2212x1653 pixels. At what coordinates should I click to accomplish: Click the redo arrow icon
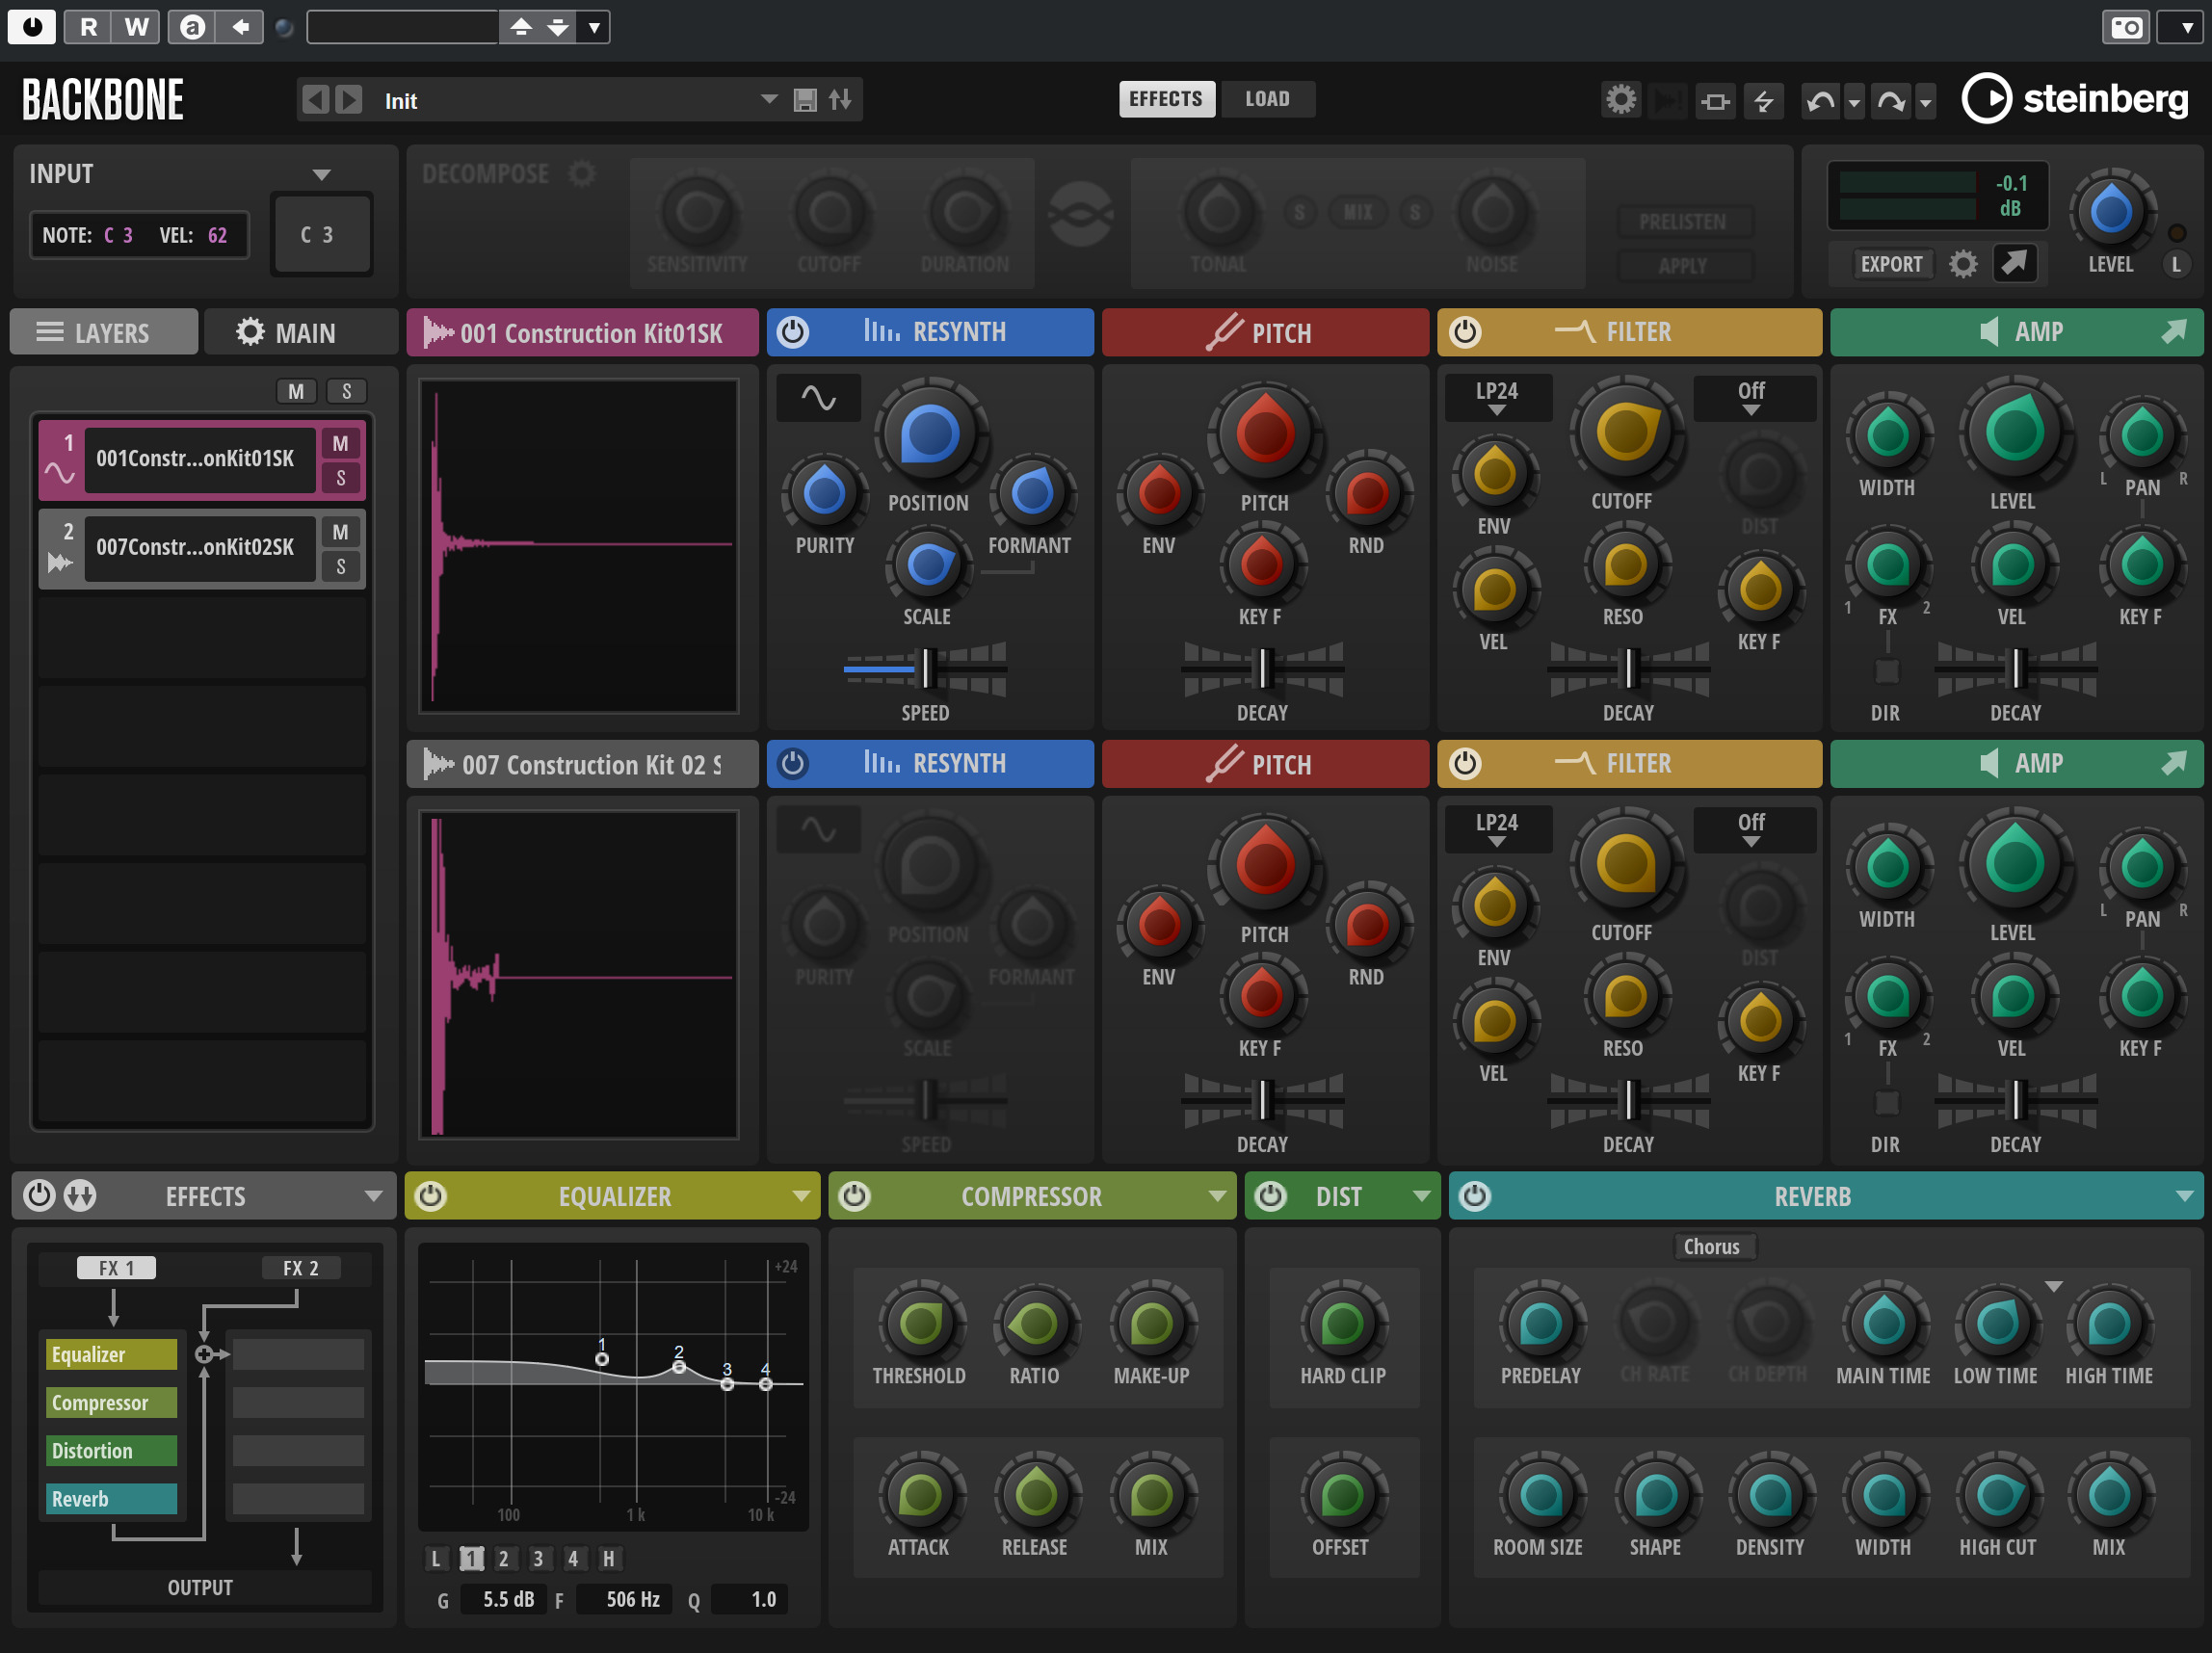[x=1891, y=101]
